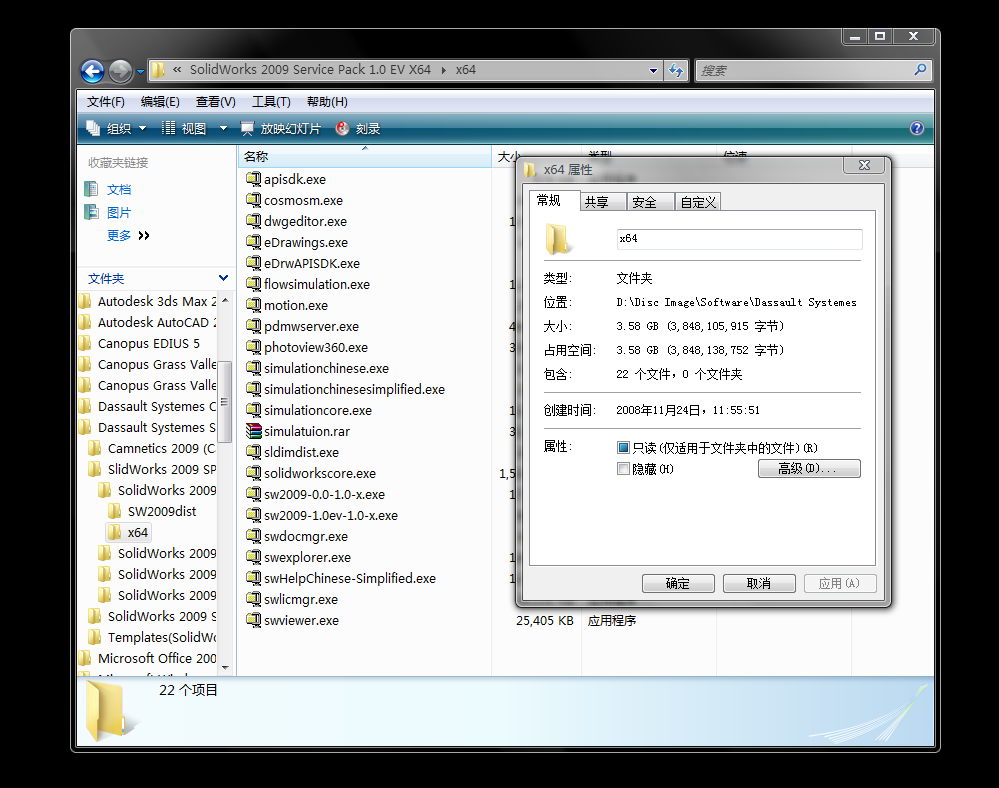Toggle the 只读 read-only checkbox
Viewport: 999px width, 788px height.
tap(623, 448)
